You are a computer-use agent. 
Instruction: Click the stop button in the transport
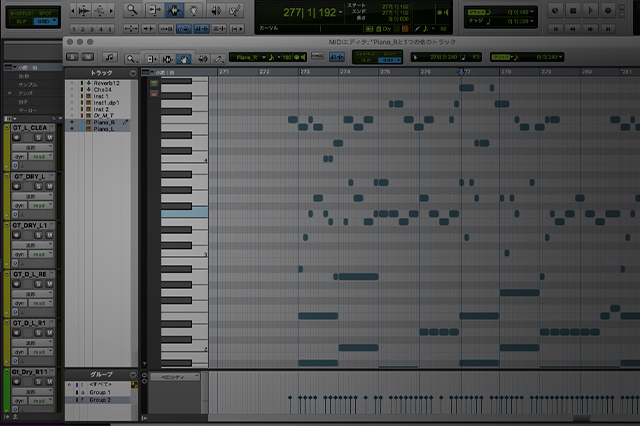[573, 11]
